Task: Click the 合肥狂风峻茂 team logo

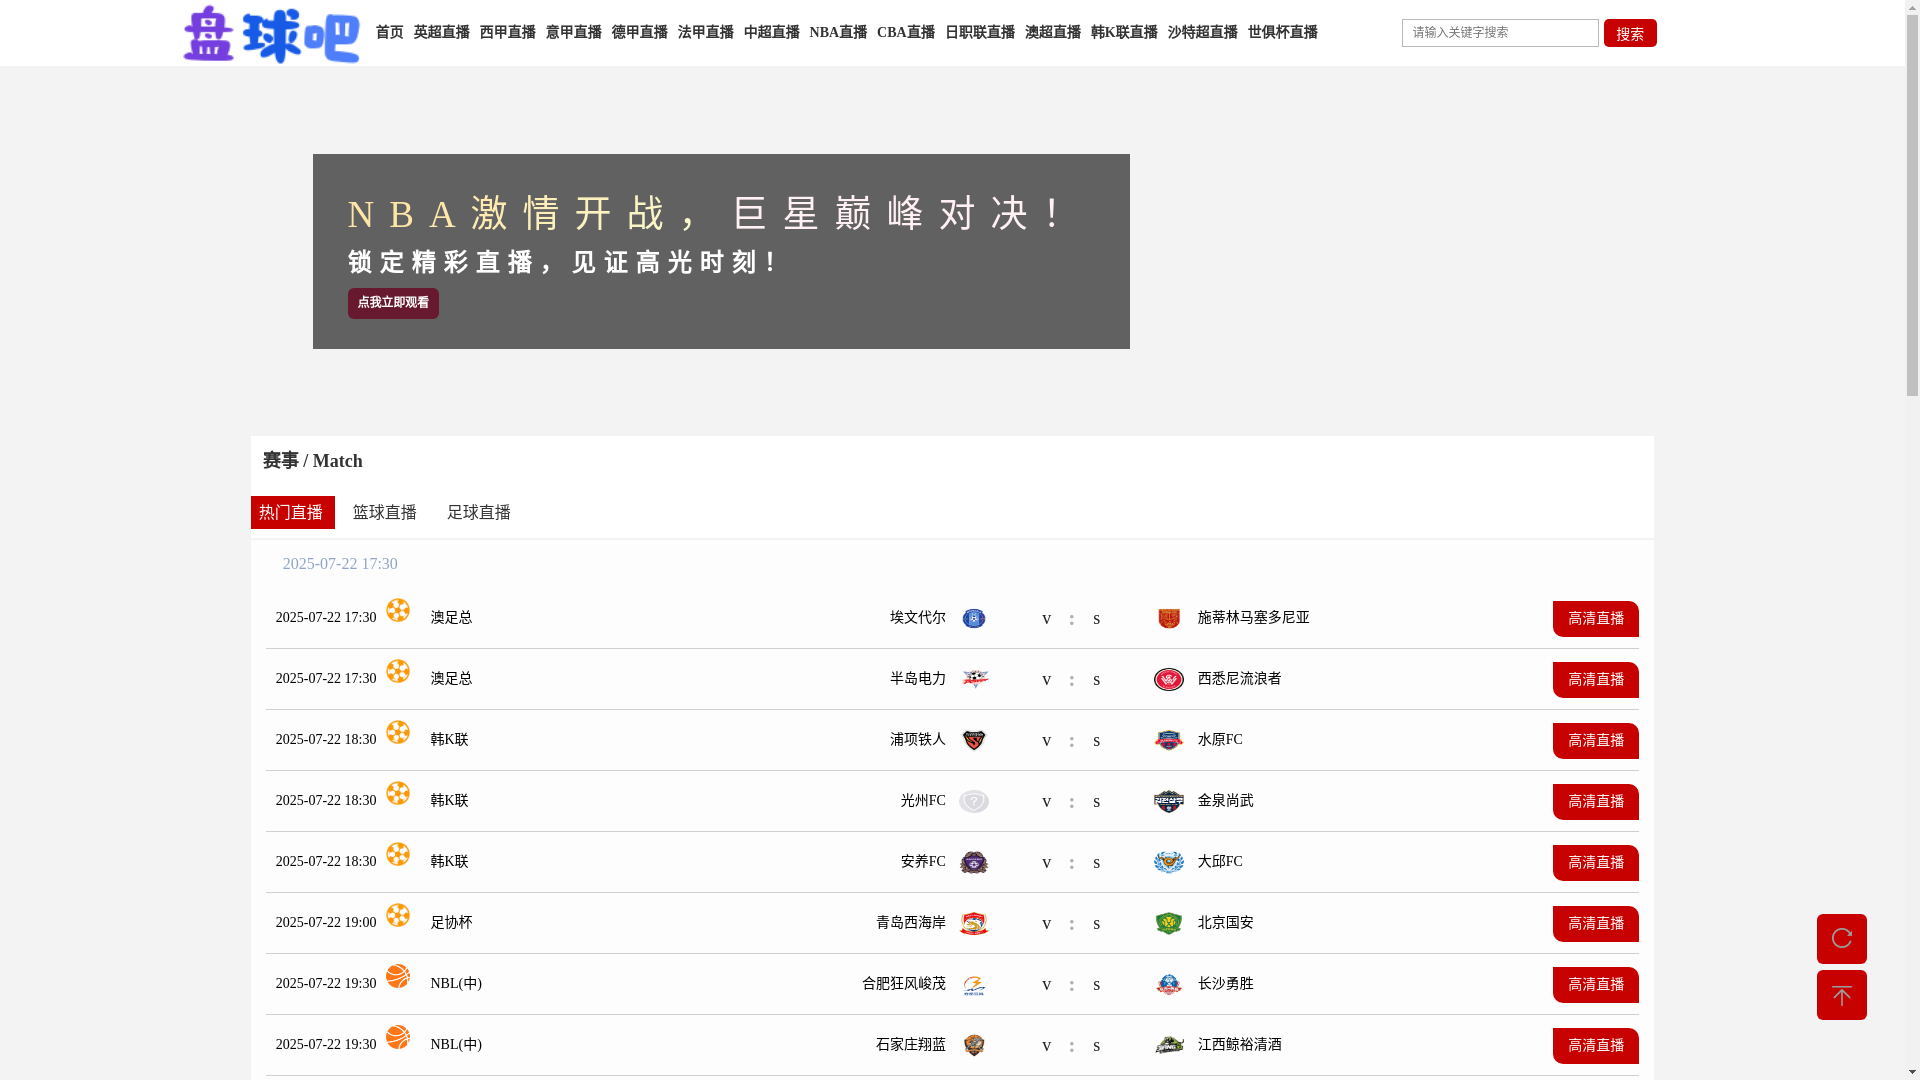Action: (x=973, y=985)
